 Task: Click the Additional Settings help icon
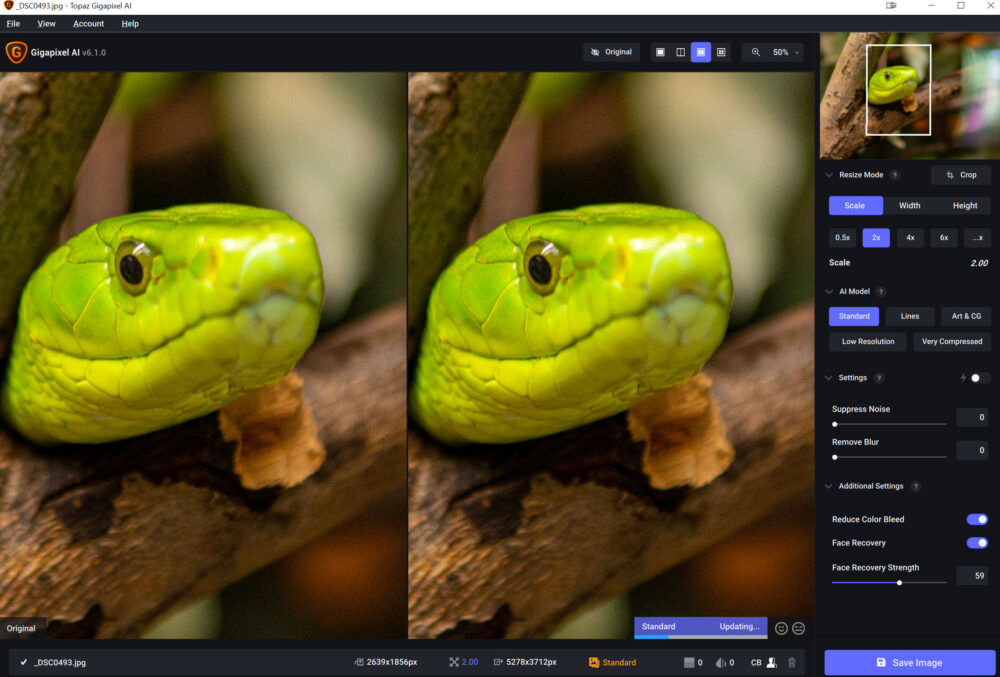pos(916,486)
